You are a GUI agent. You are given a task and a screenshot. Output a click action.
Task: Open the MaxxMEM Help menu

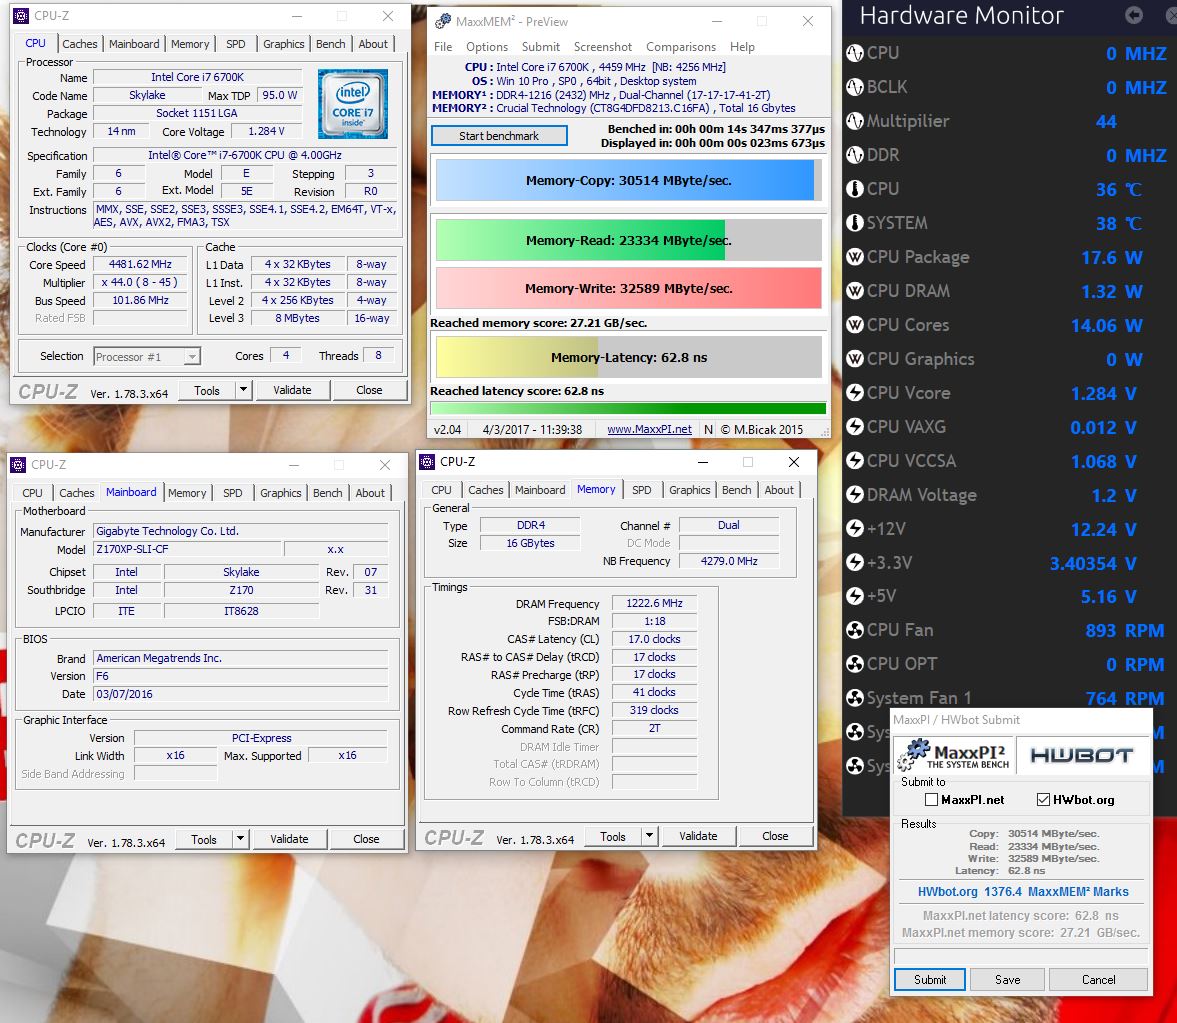click(742, 47)
